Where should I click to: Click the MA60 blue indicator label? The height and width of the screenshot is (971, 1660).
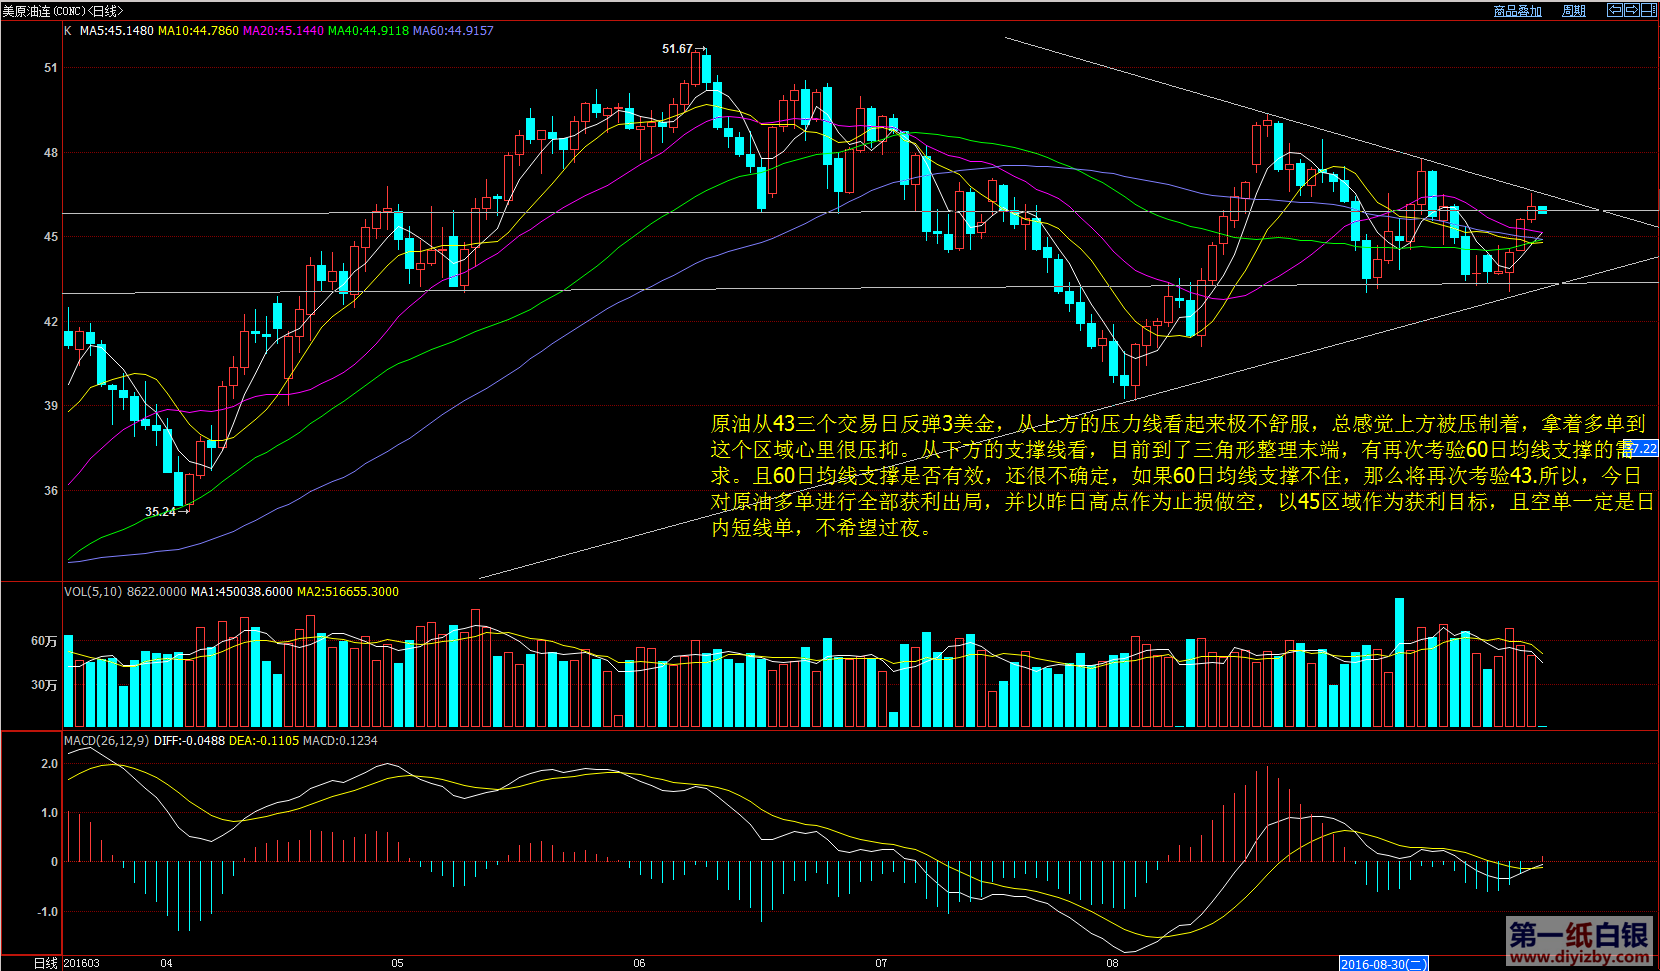(453, 31)
